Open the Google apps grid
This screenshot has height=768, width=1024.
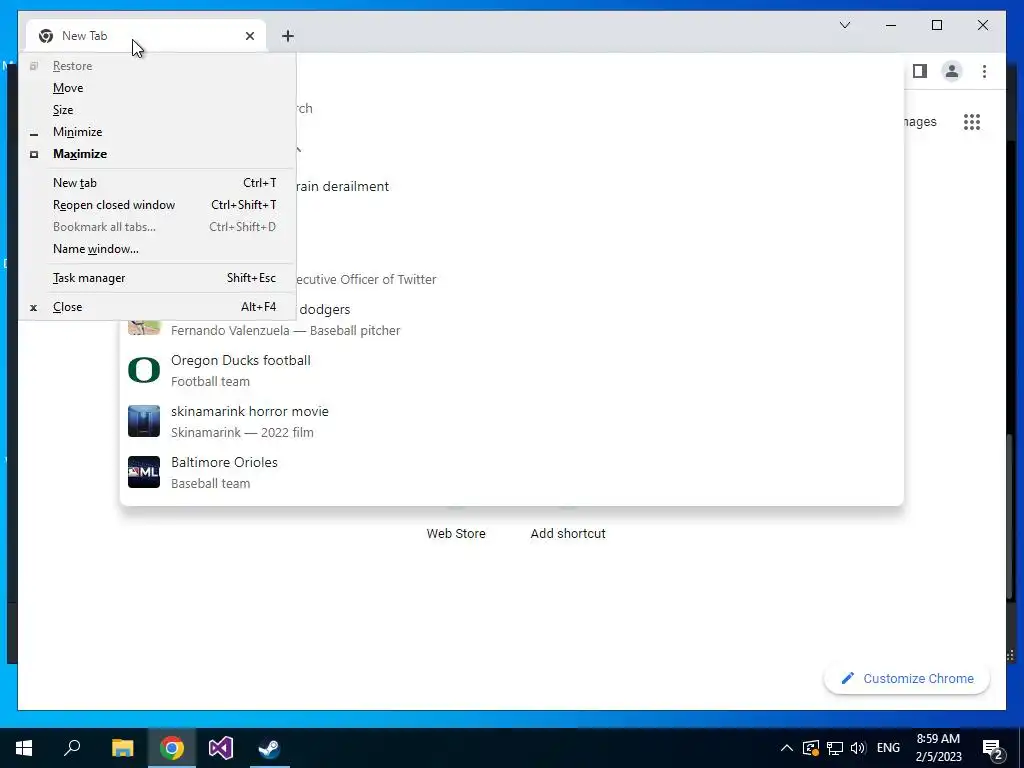click(x=972, y=121)
